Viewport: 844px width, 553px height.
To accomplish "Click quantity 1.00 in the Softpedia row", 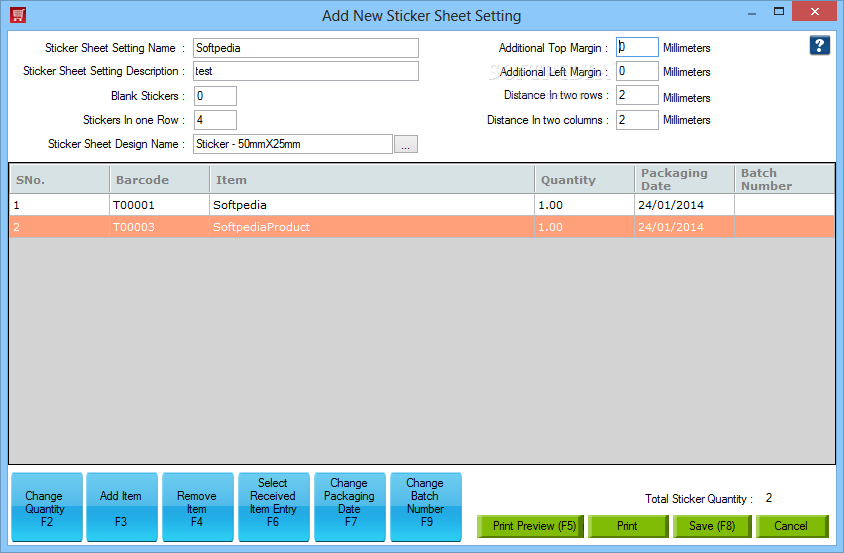I will 585,205.
